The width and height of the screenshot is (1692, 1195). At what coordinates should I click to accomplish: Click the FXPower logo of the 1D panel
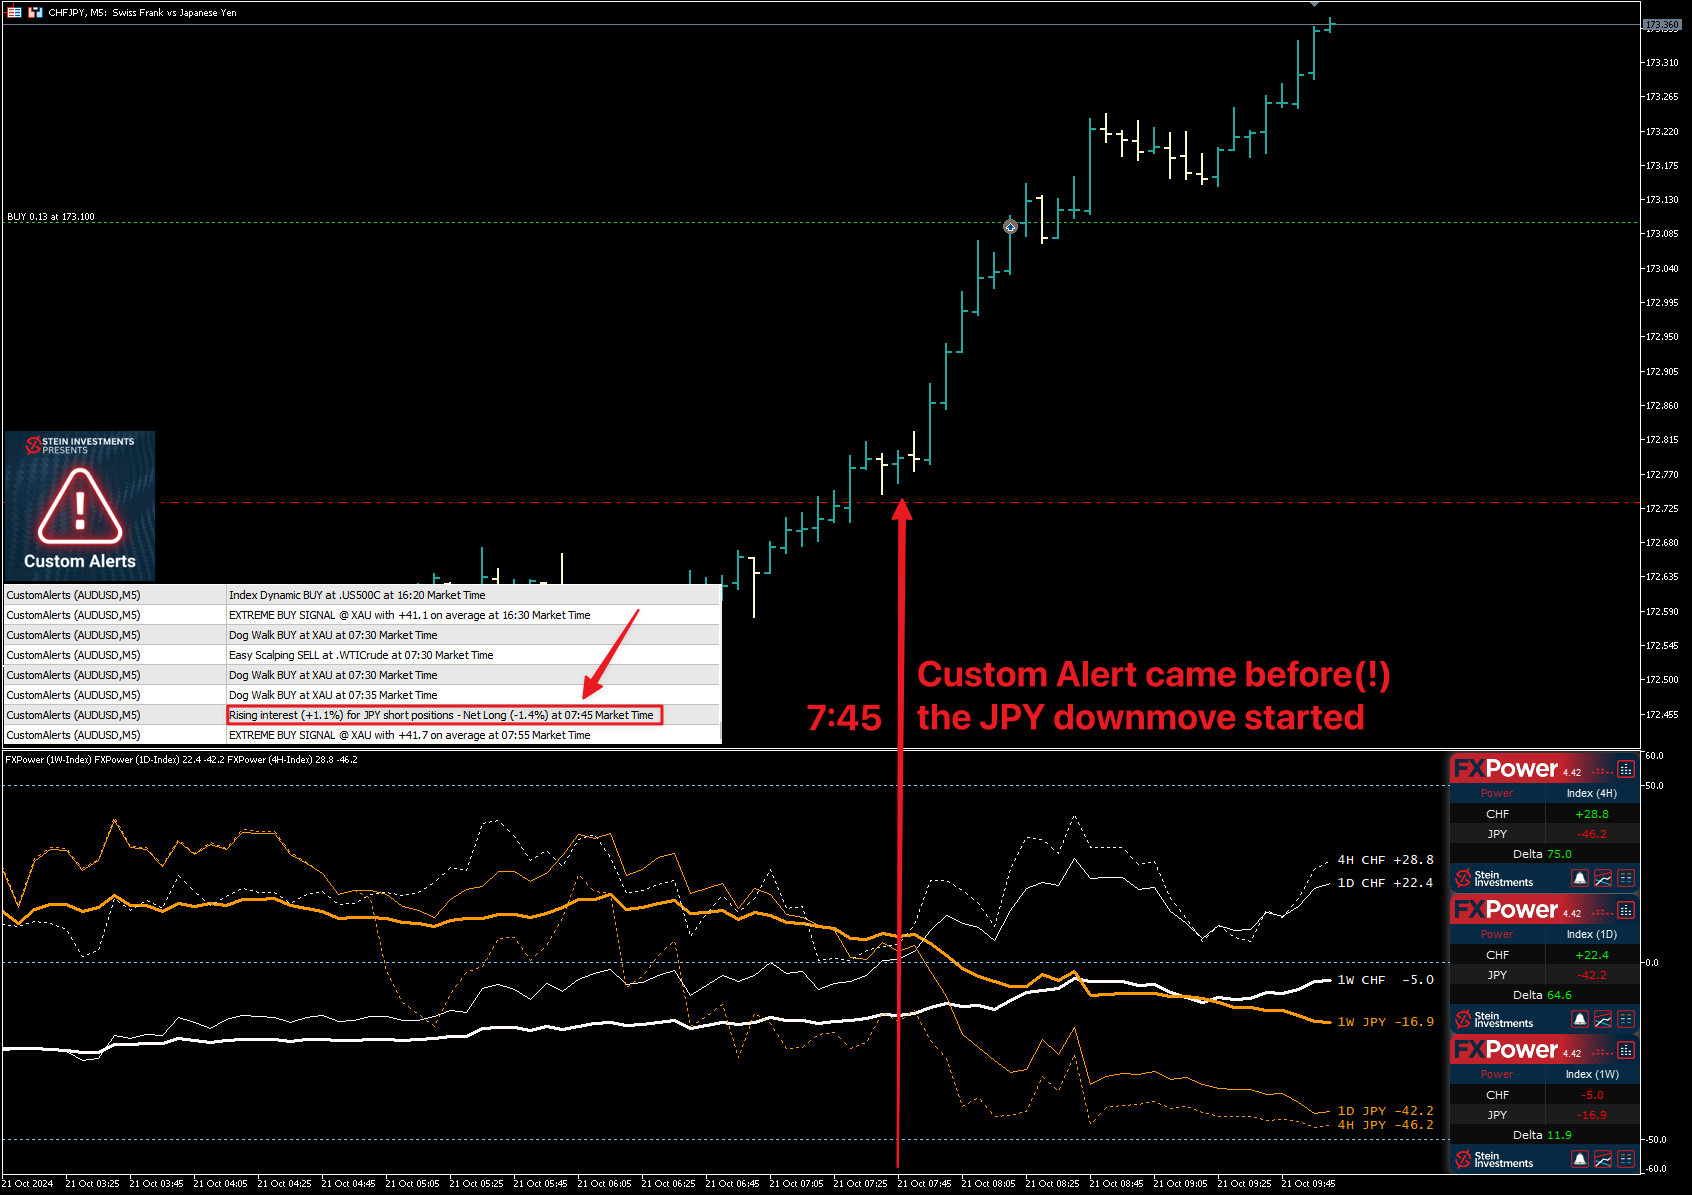(x=1505, y=910)
